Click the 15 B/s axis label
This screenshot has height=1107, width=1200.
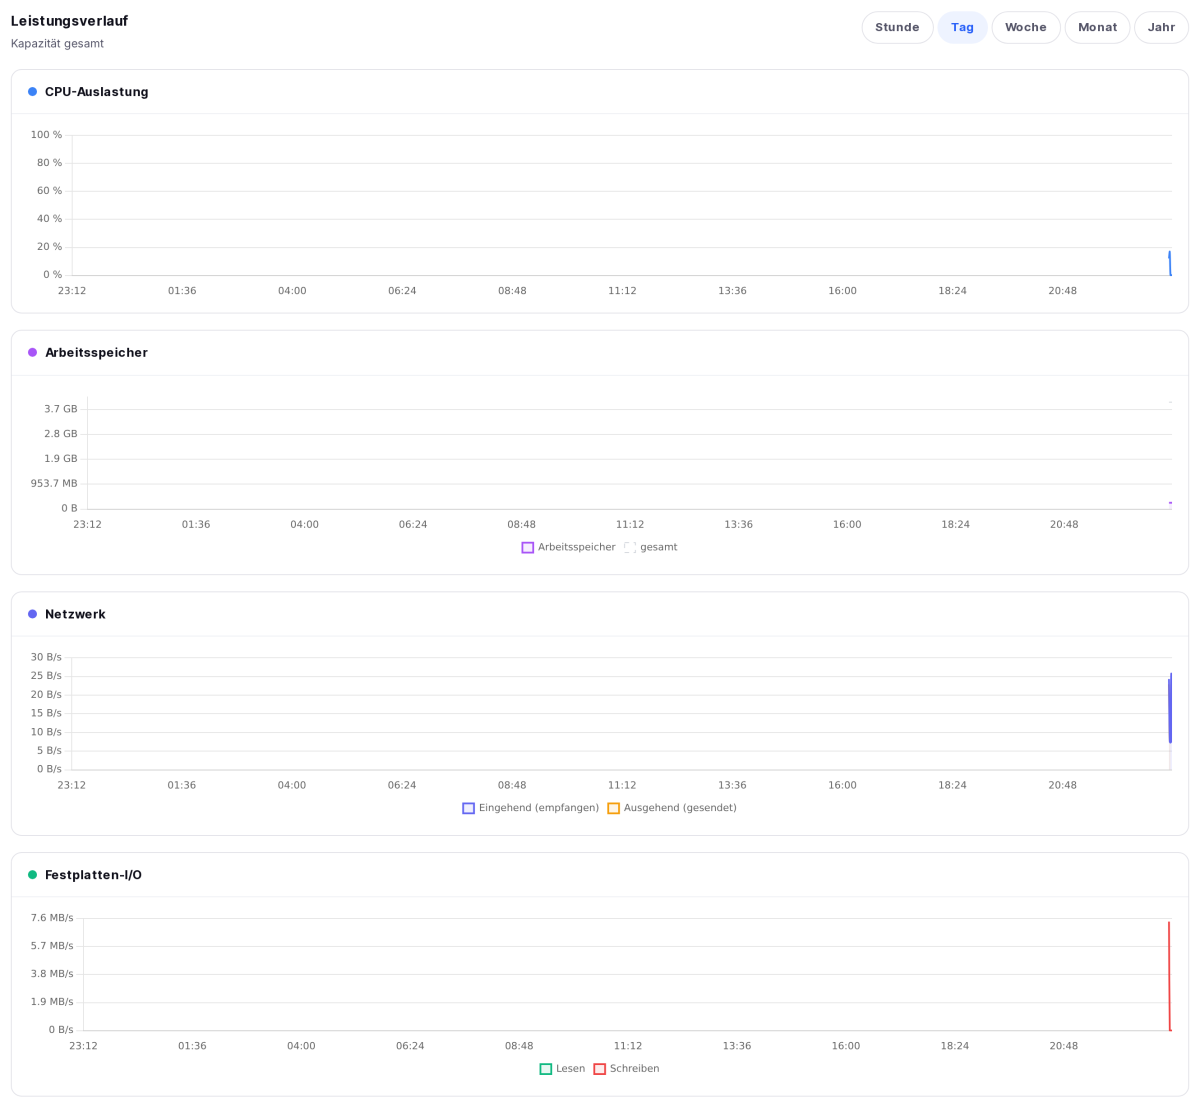[46, 713]
